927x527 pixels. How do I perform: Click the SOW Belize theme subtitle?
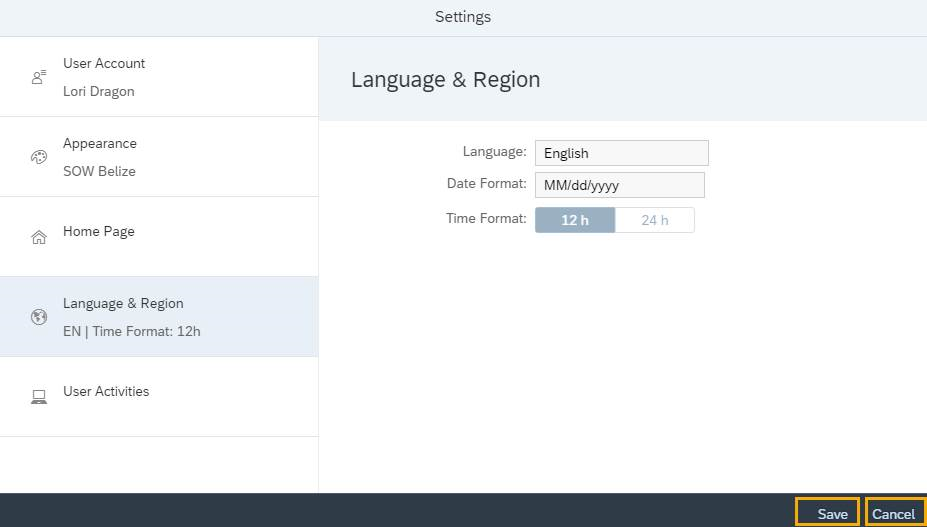(x=99, y=171)
